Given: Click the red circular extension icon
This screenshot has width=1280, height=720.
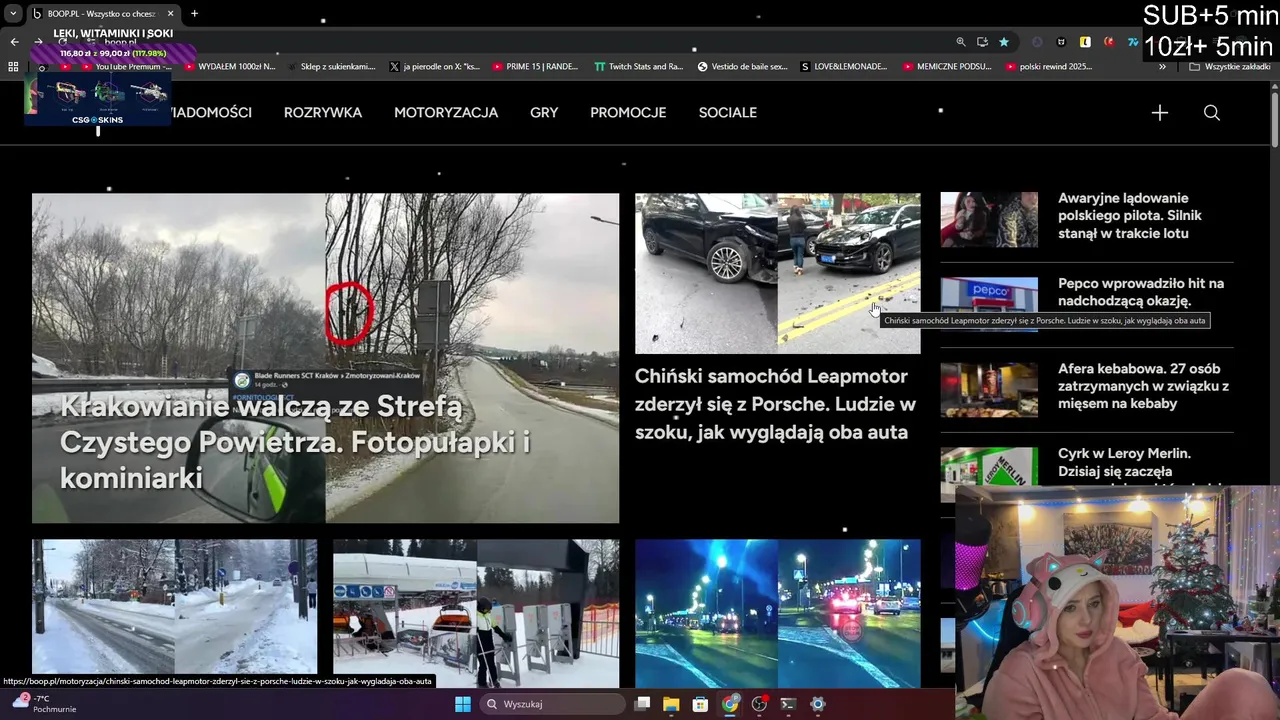Looking at the screenshot, I should click(1109, 42).
